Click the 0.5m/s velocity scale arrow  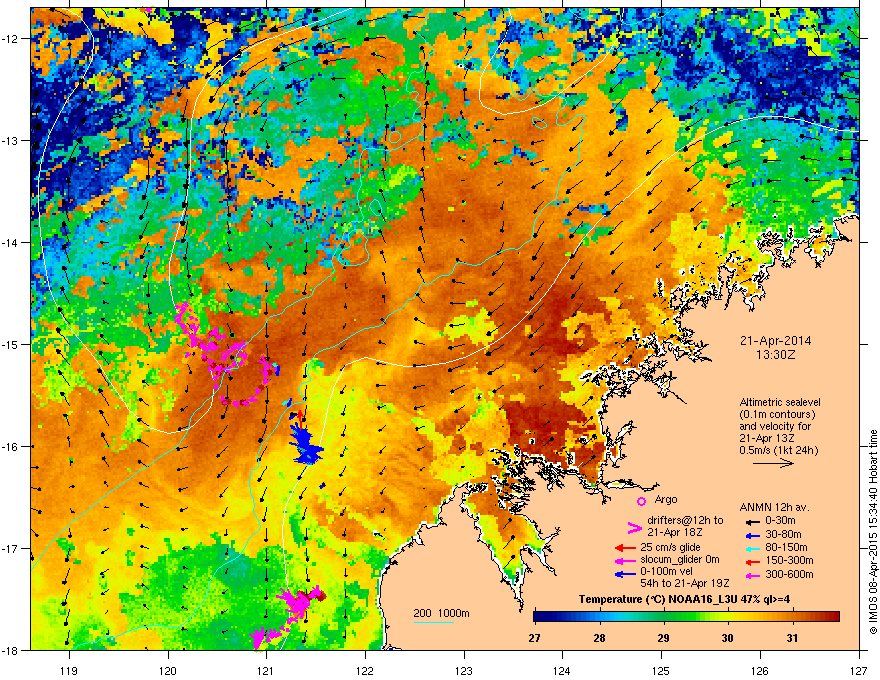[x=773, y=463]
